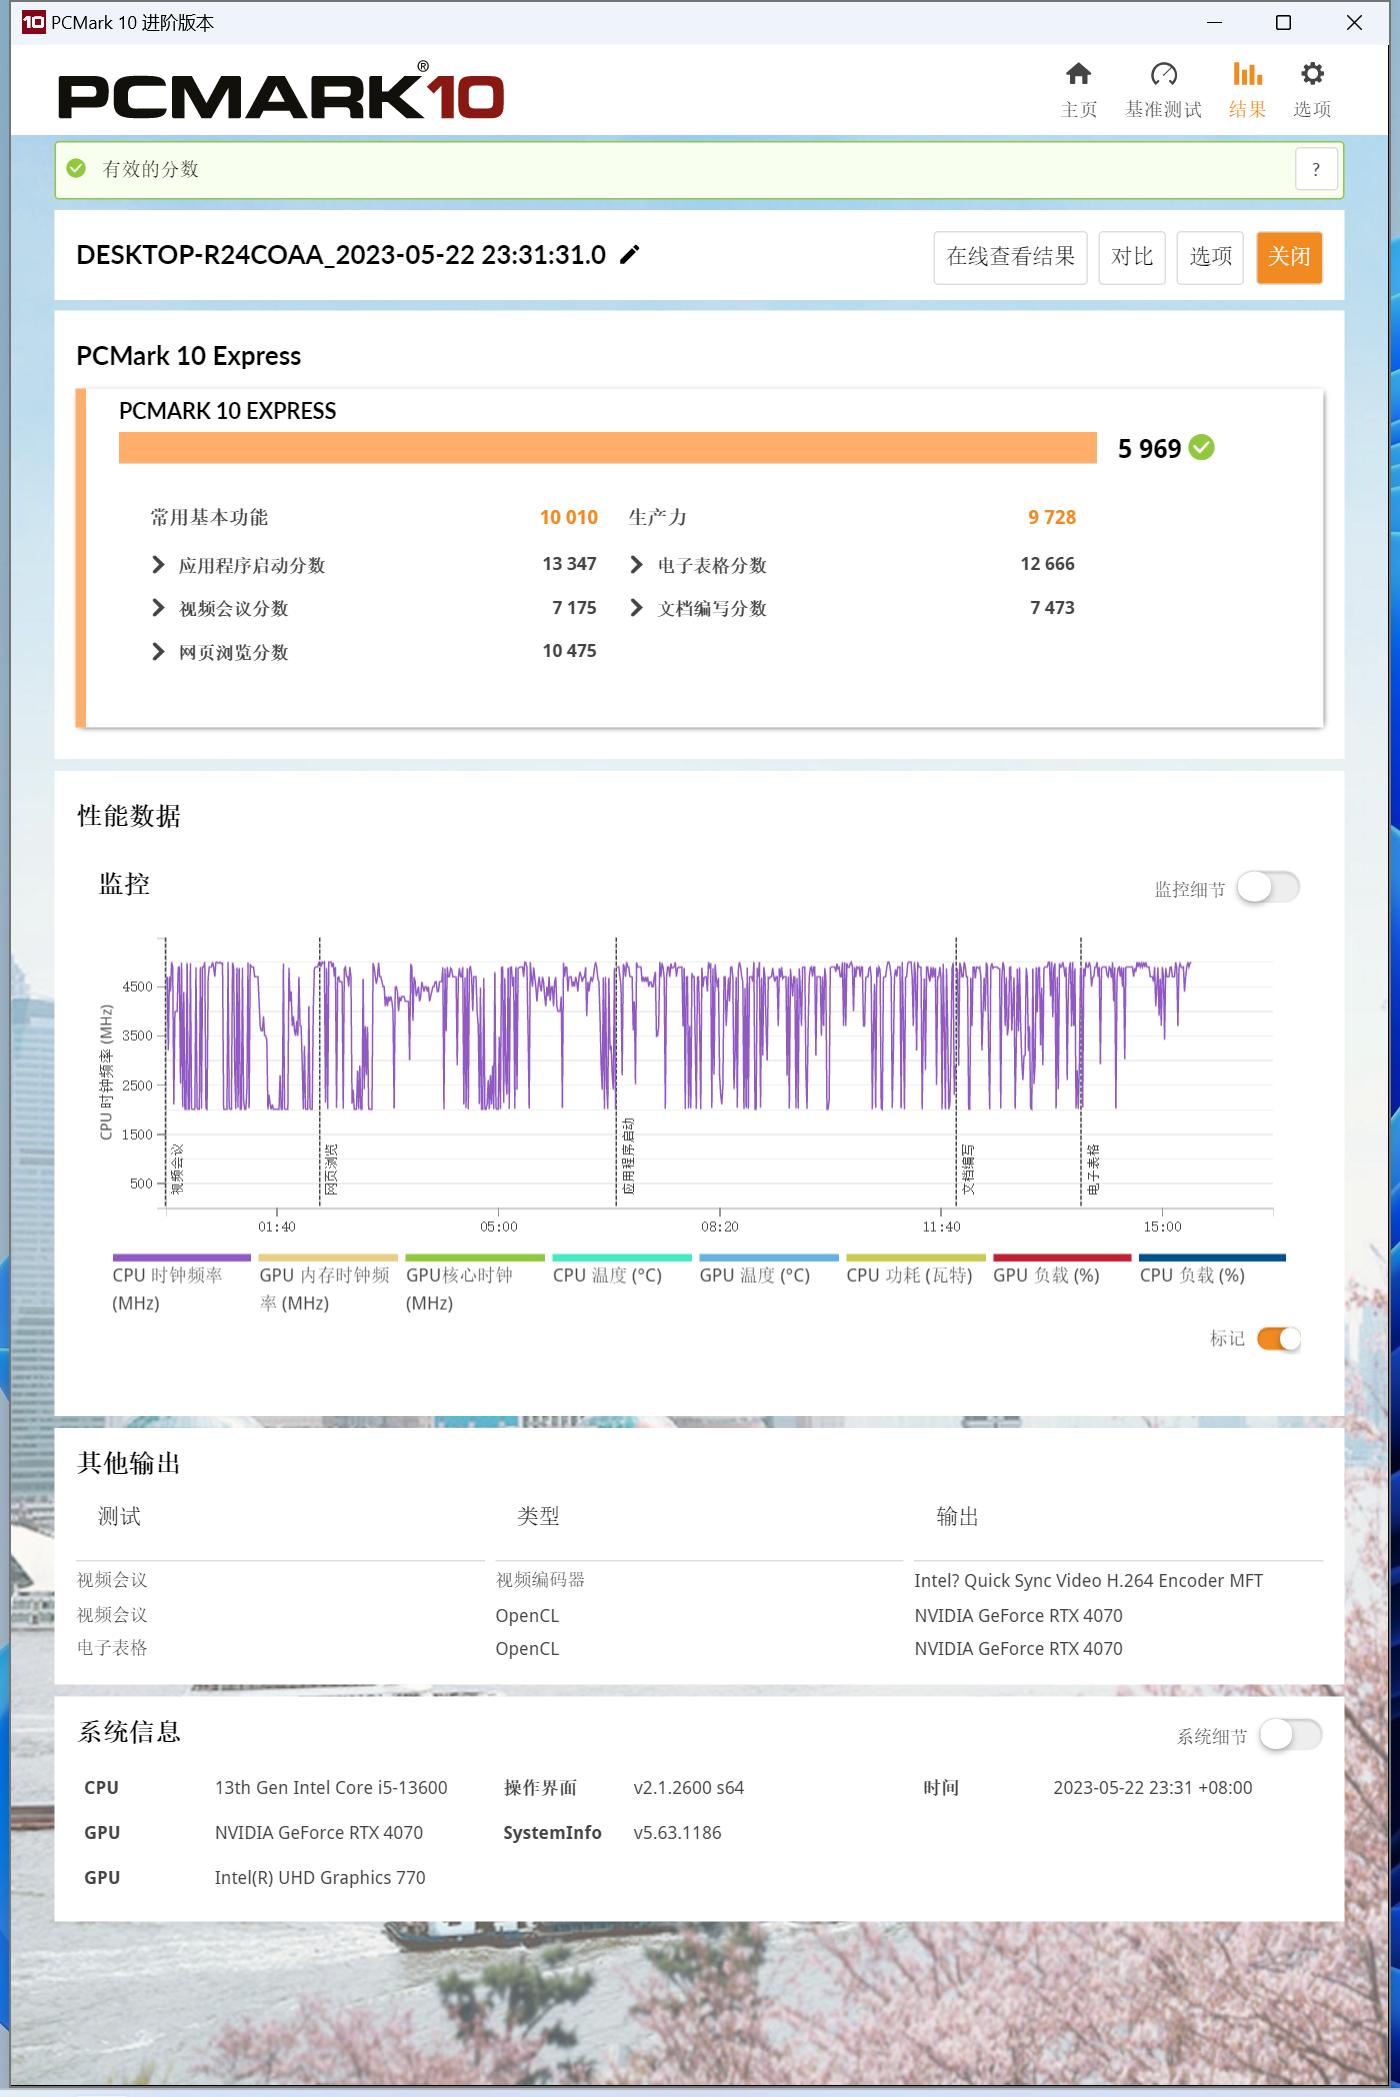This screenshot has height=2097, width=1400.
Task: Switch to 结果 tab label
Action: [1247, 110]
